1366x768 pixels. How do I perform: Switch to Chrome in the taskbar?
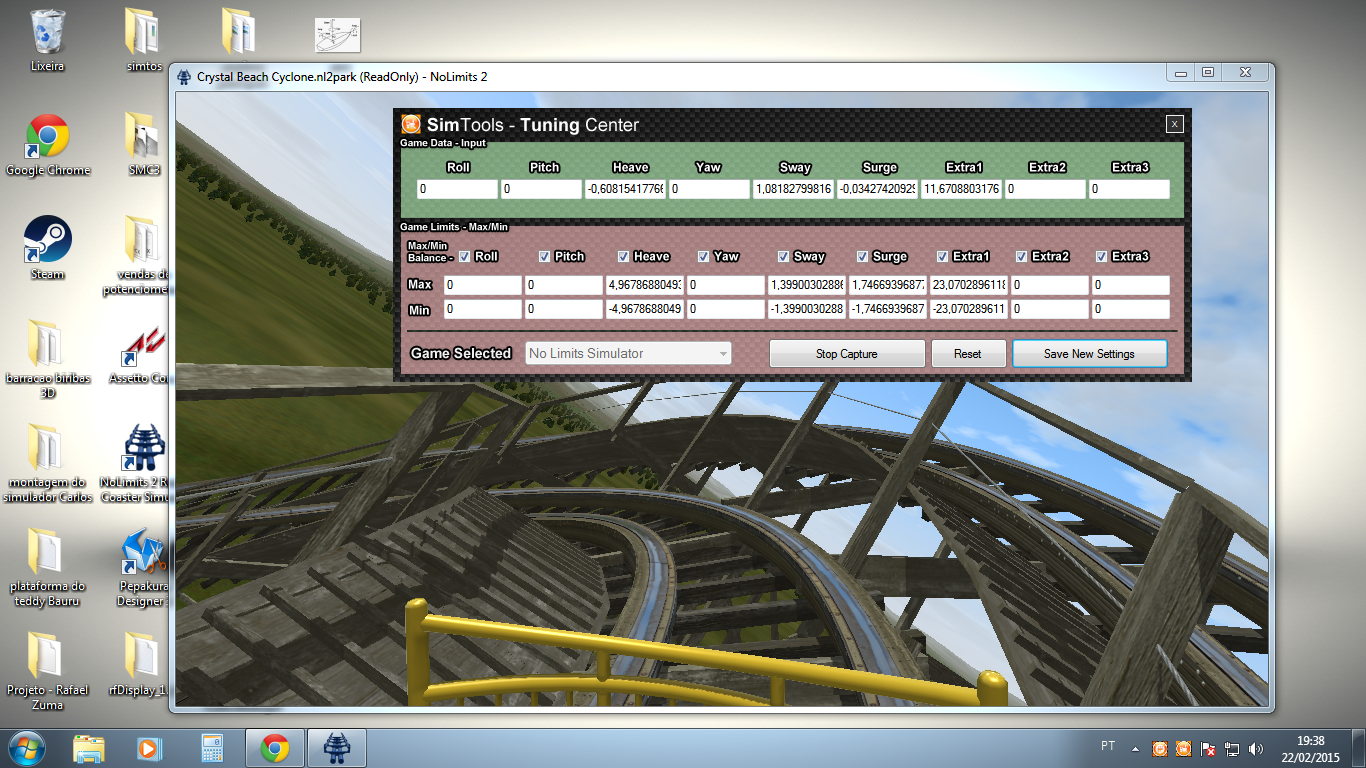275,748
